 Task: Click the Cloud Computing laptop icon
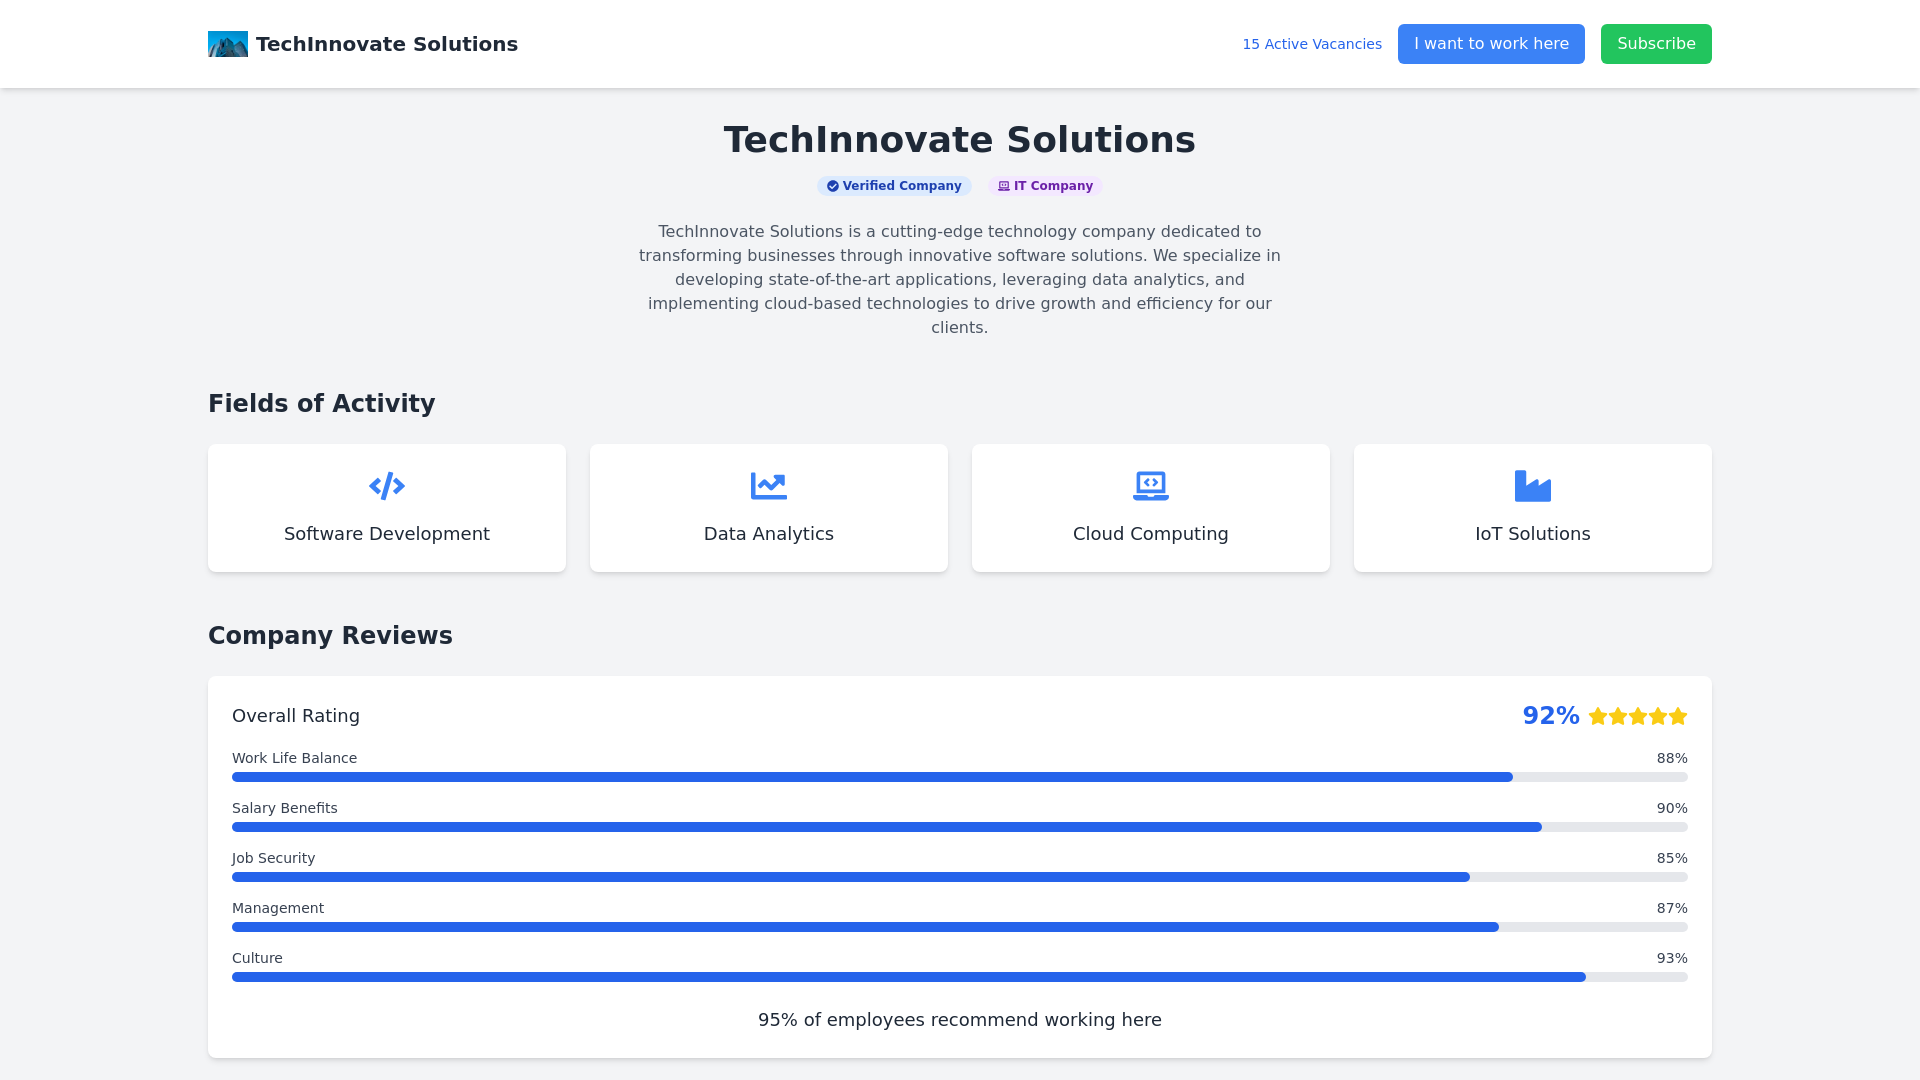pyautogui.click(x=1151, y=486)
